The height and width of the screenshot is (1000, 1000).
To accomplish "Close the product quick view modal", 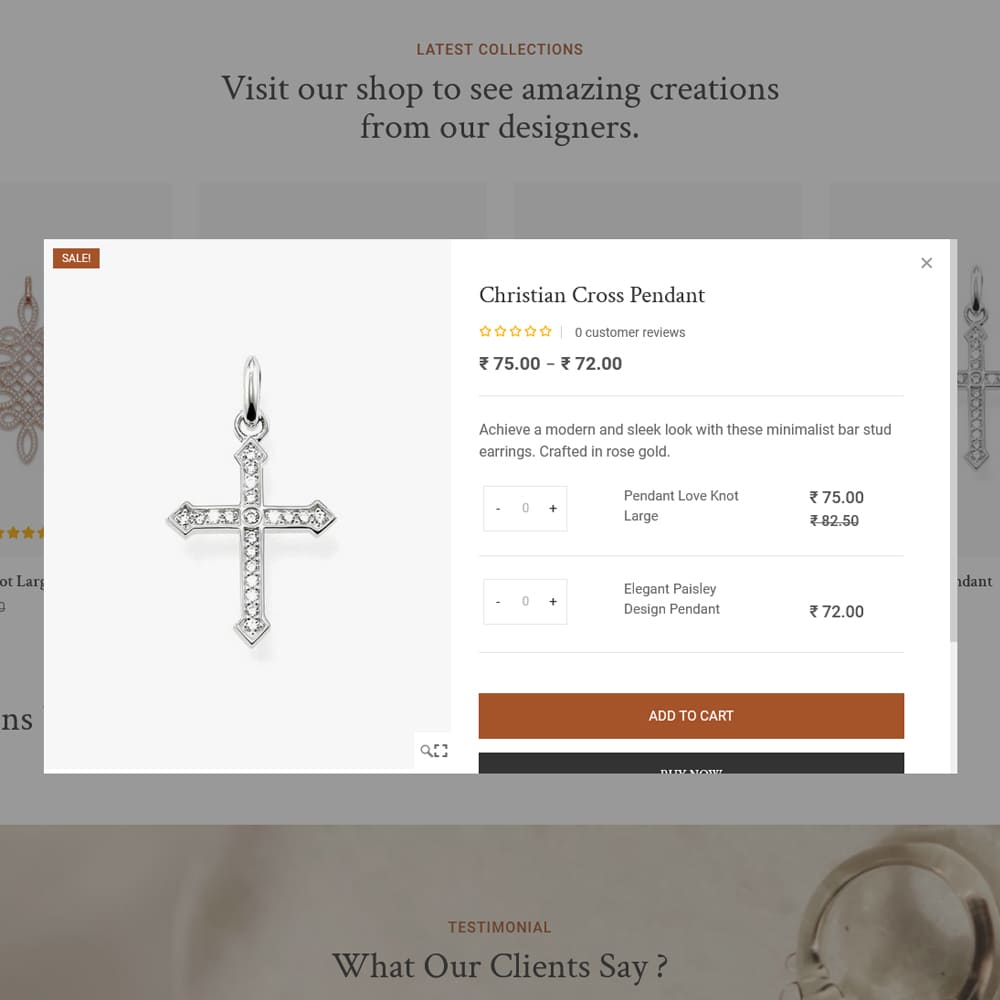I will [x=926, y=263].
